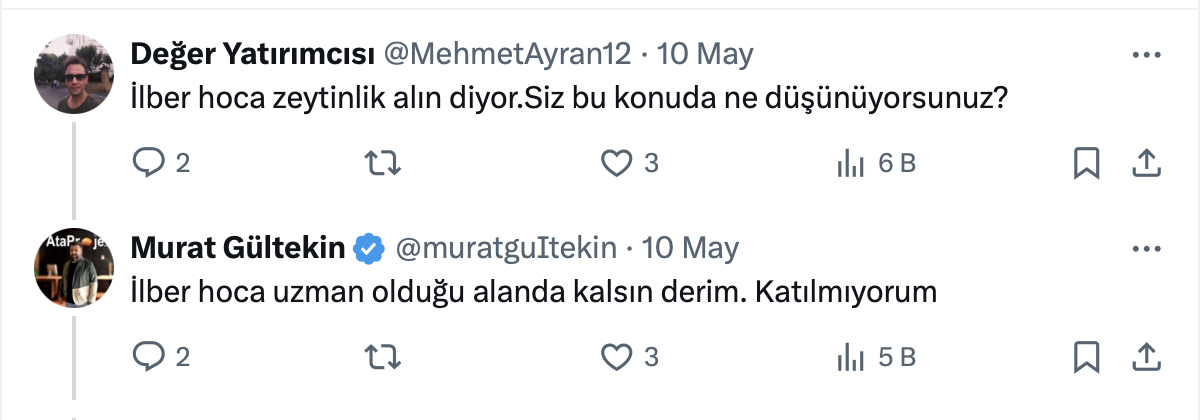Reply to Murat Gültekin's tweet
Viewport: 1204px width, 420px height.
coord(147,356)
